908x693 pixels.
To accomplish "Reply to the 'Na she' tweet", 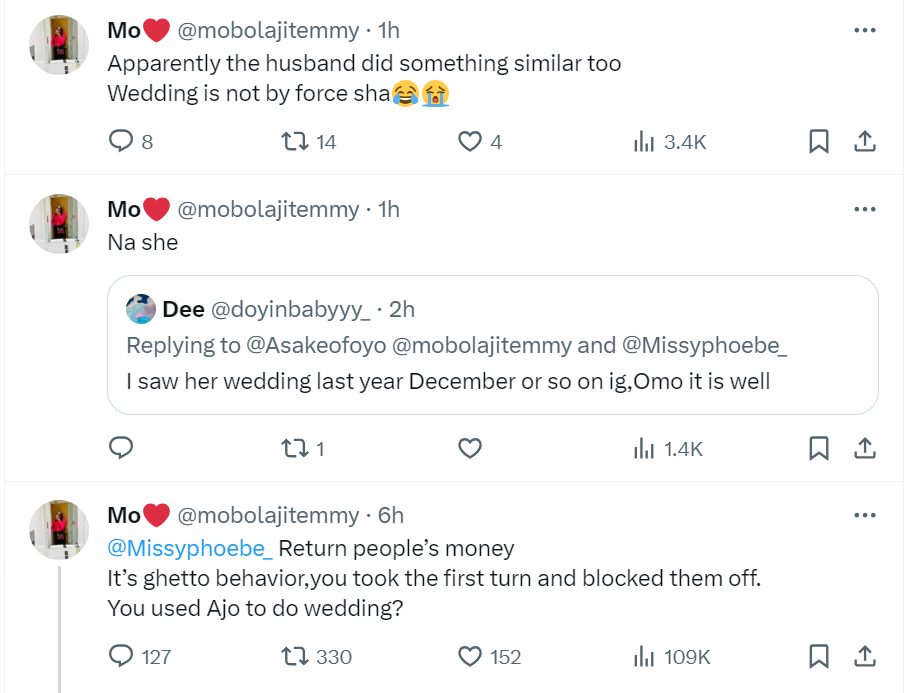I will [121, 449].
